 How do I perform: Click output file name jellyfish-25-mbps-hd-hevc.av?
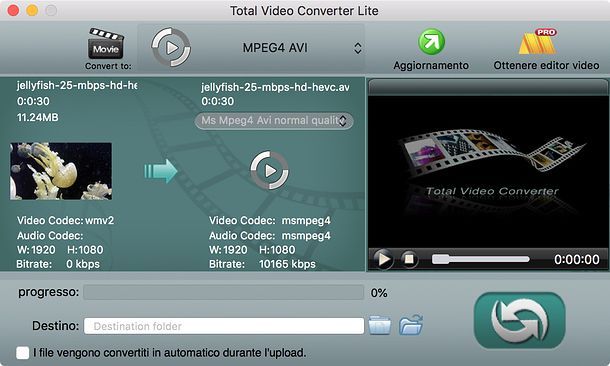(x=275, y=87)
